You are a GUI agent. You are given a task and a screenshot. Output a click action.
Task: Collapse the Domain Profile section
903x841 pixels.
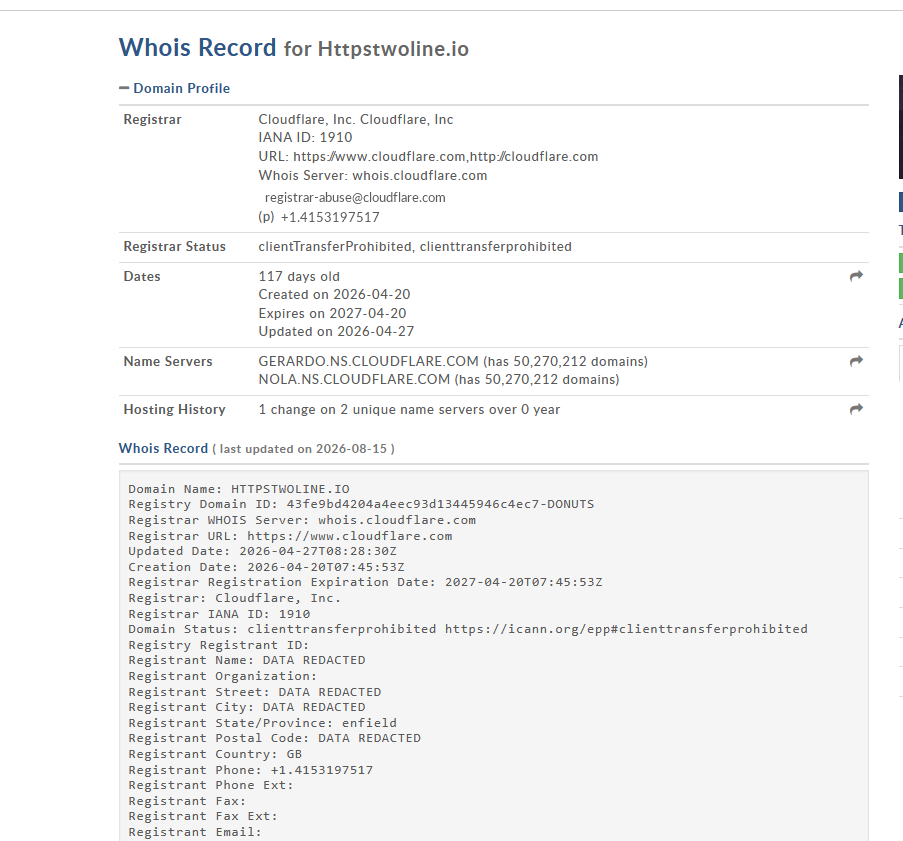click(x=174, y=88)
